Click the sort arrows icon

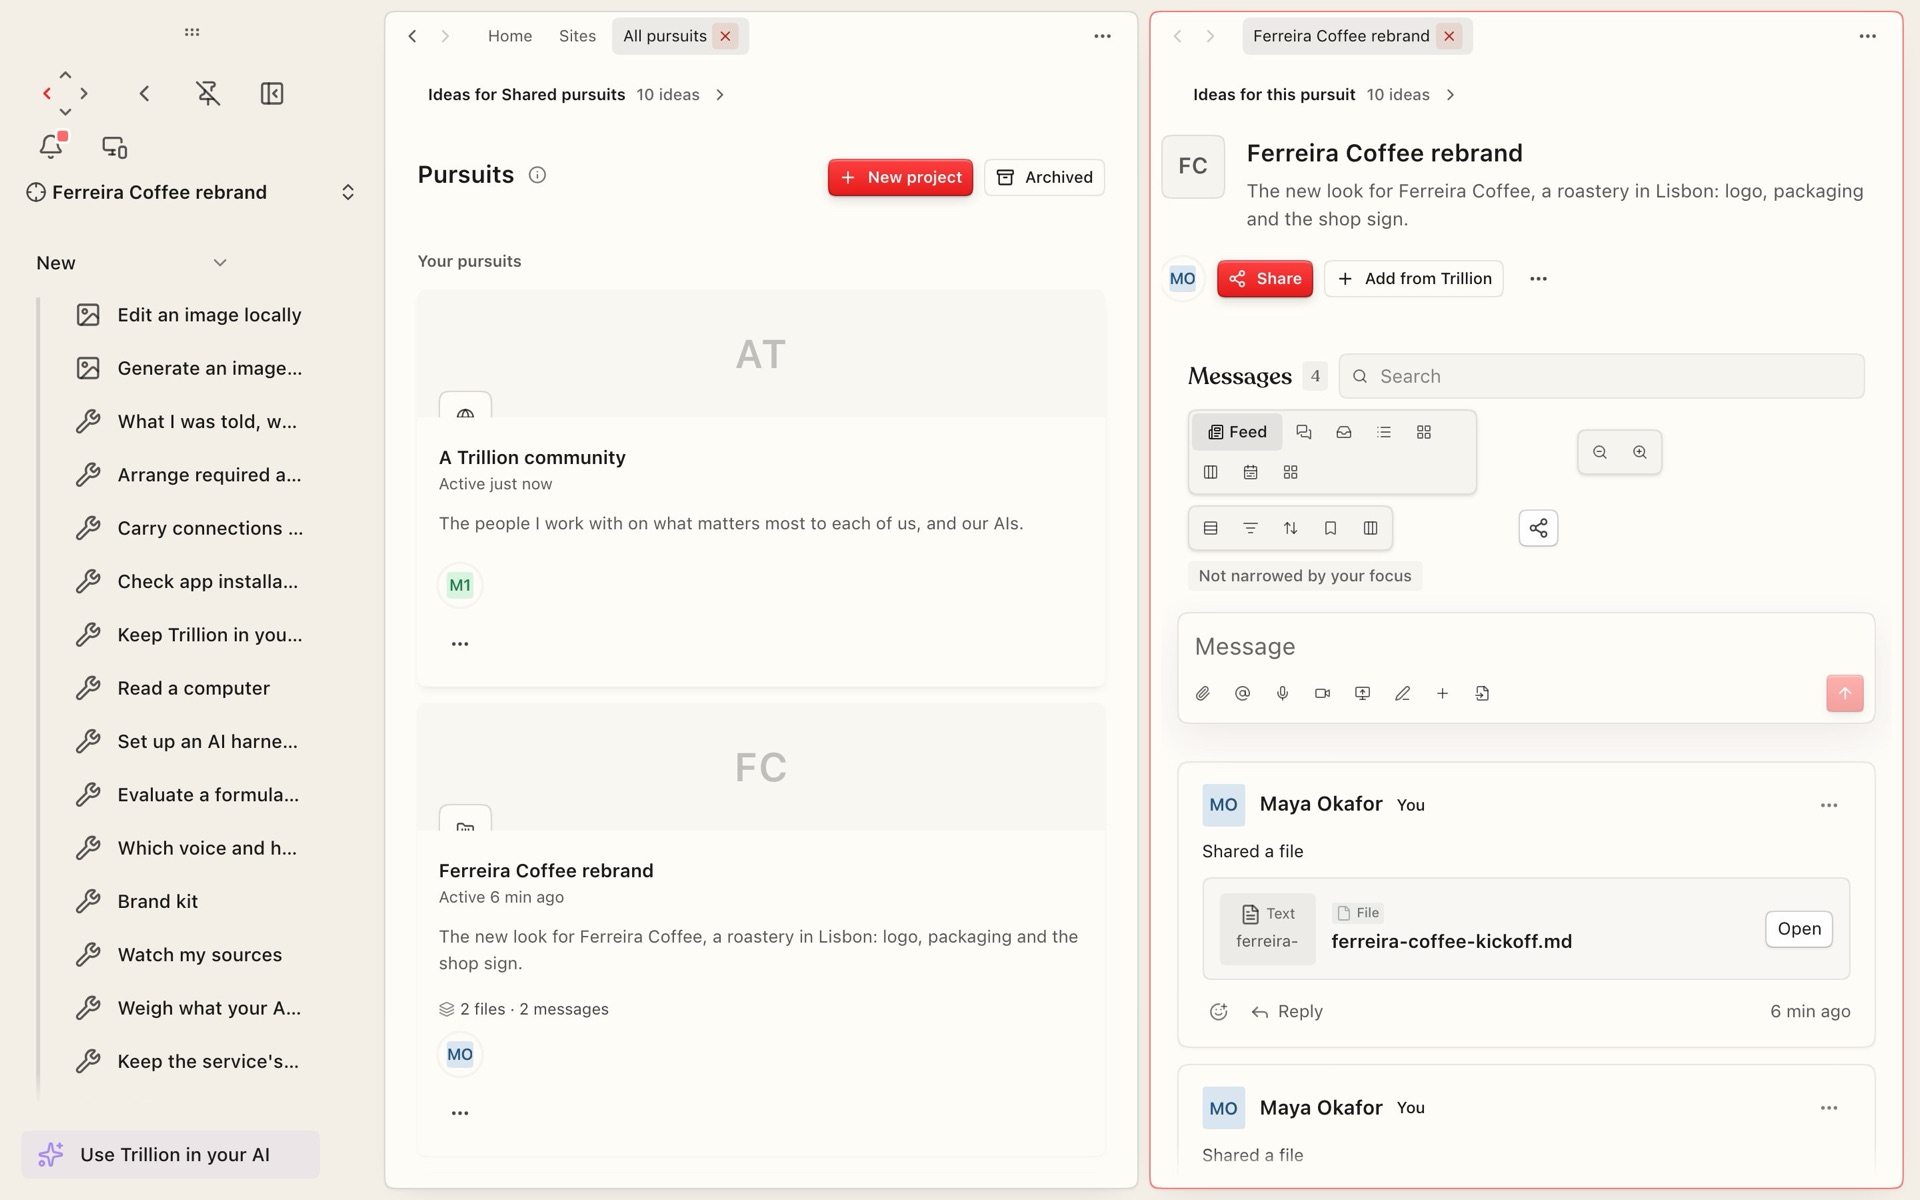pyautogui.click(x=1290, y=528)
